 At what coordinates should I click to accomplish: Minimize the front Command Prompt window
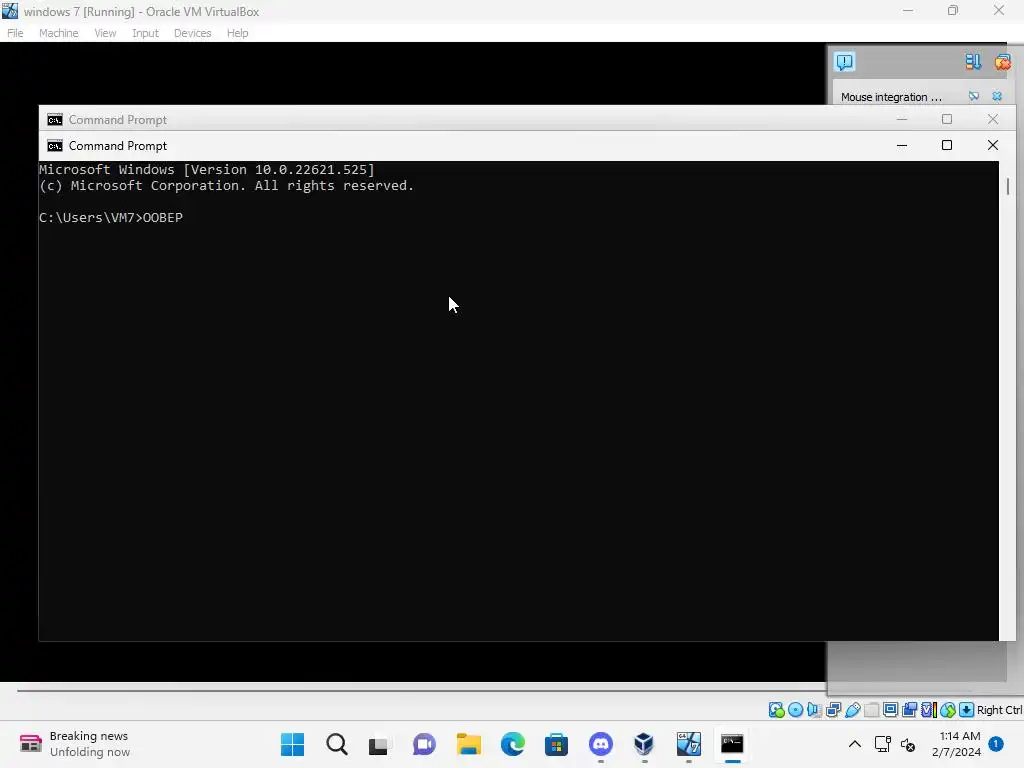click(902, 145)
